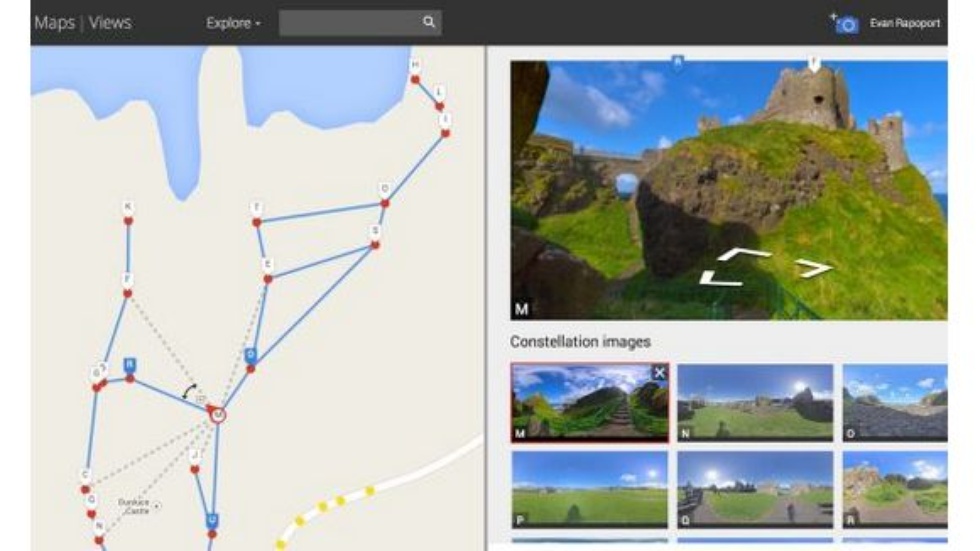Screen dimensions: 980x551
Task: Click the add-photo camera icon
Action: point(845,23)
